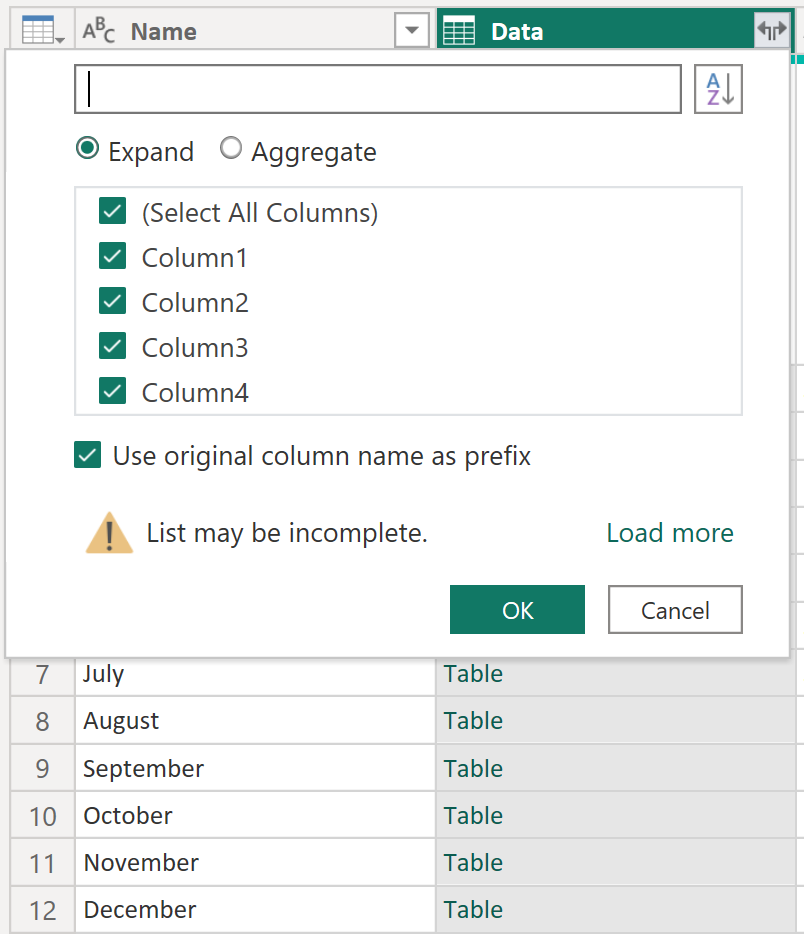Click the column search input field
The image size is (804, 934).
point(378,89)
